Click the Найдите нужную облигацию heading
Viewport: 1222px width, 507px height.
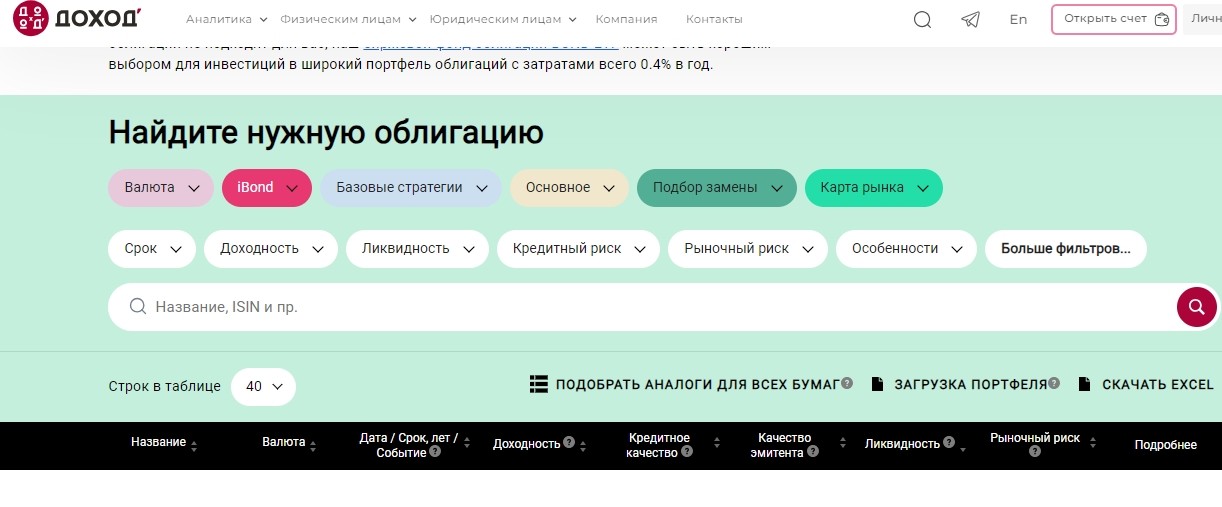(326, 132)
